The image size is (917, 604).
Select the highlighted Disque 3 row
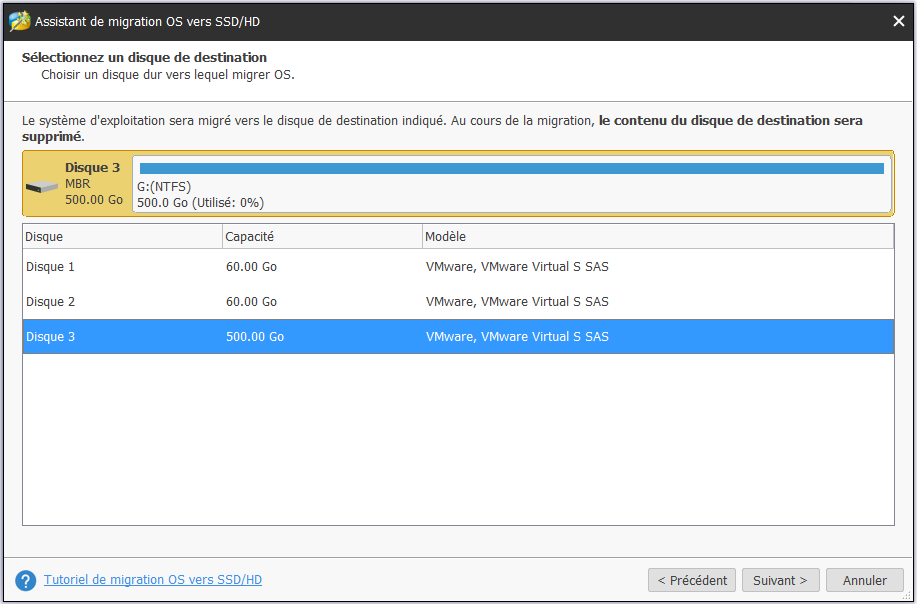50,337
